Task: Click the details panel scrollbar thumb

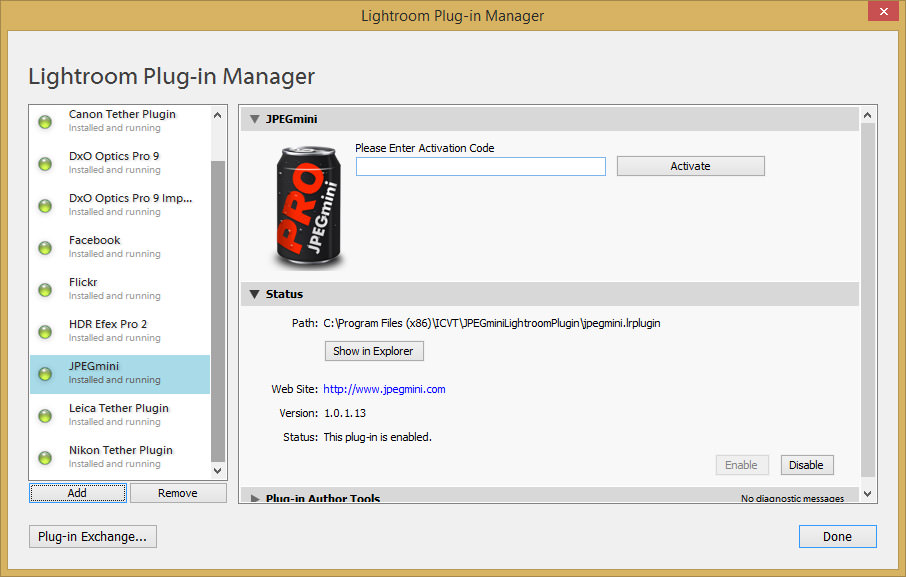Action: (867, 300)
